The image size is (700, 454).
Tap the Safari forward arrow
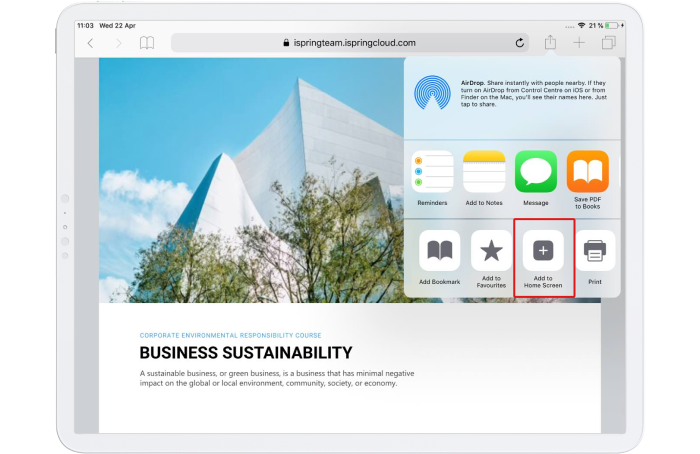[118, 43]
